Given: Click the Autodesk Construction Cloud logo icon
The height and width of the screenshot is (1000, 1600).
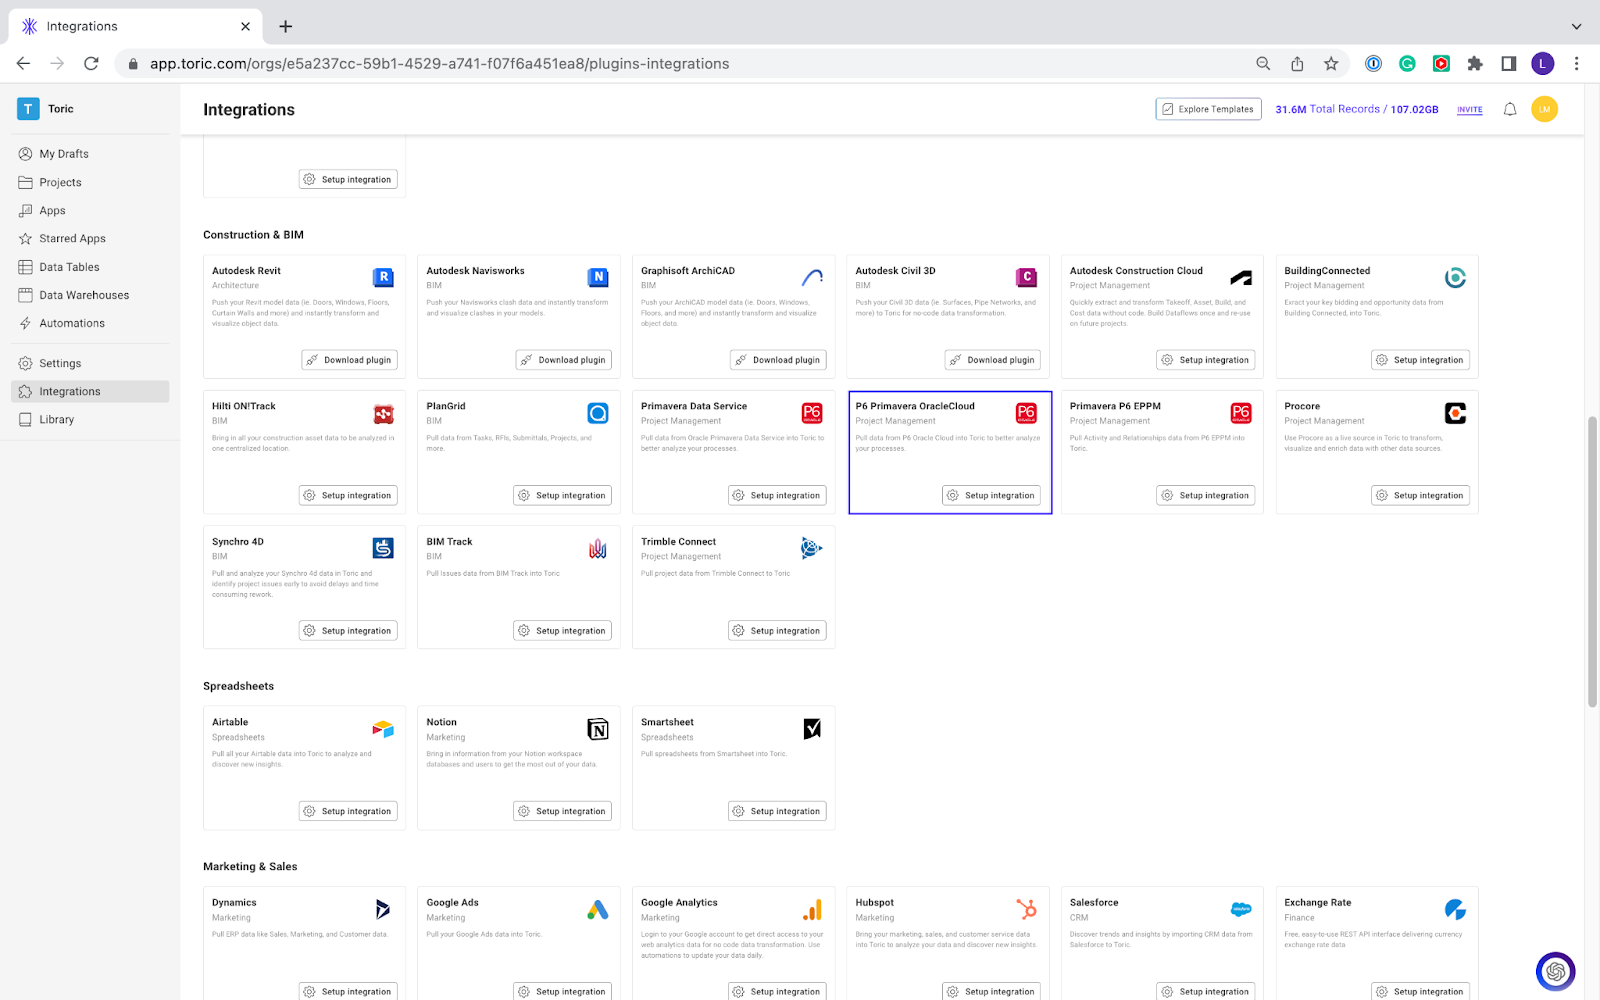Looking at the screenshot, I should tap(1241, 277).
